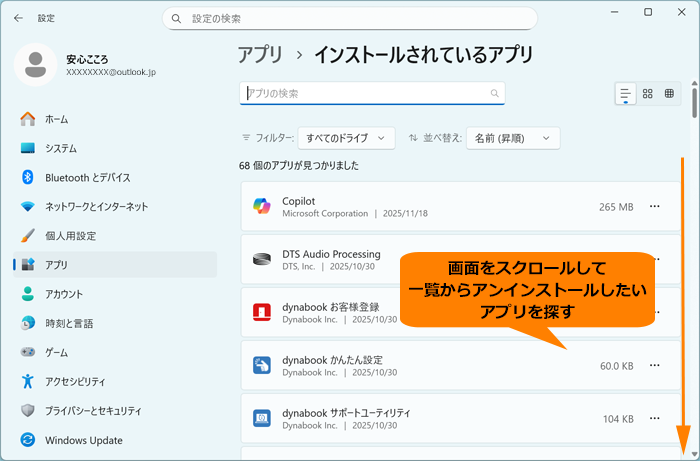Viewport: 700px width, 461px height.
Task: Click the vertical scrollbar thumb
Action: (695, 102)
